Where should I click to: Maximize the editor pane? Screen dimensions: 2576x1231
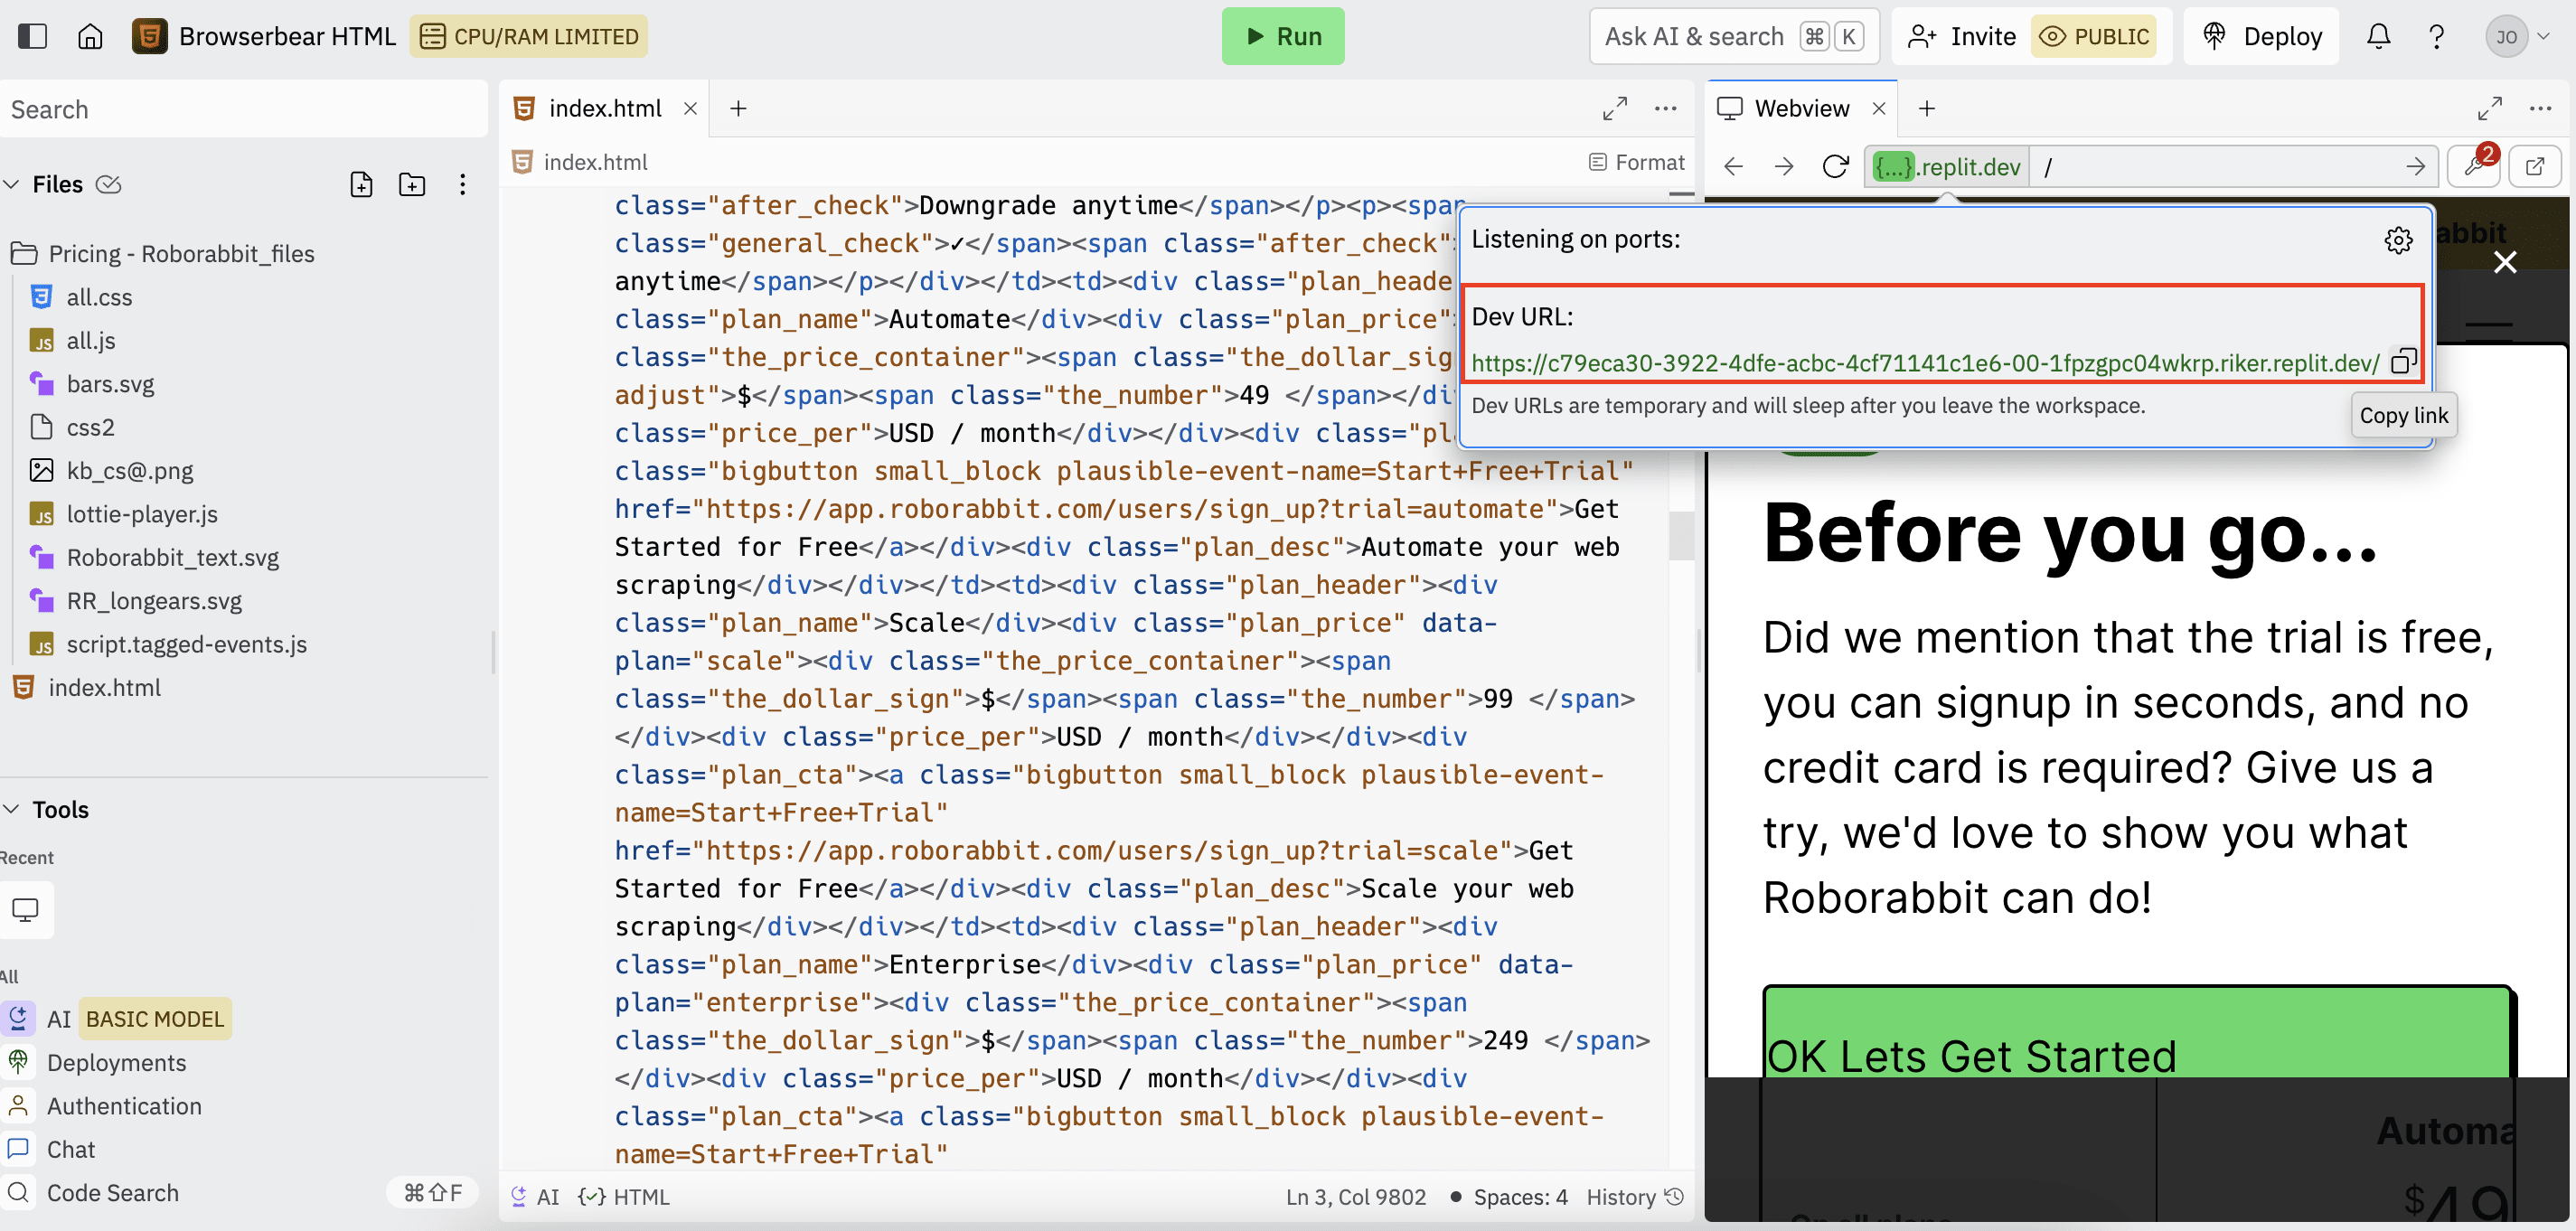tap(1614, 108)
